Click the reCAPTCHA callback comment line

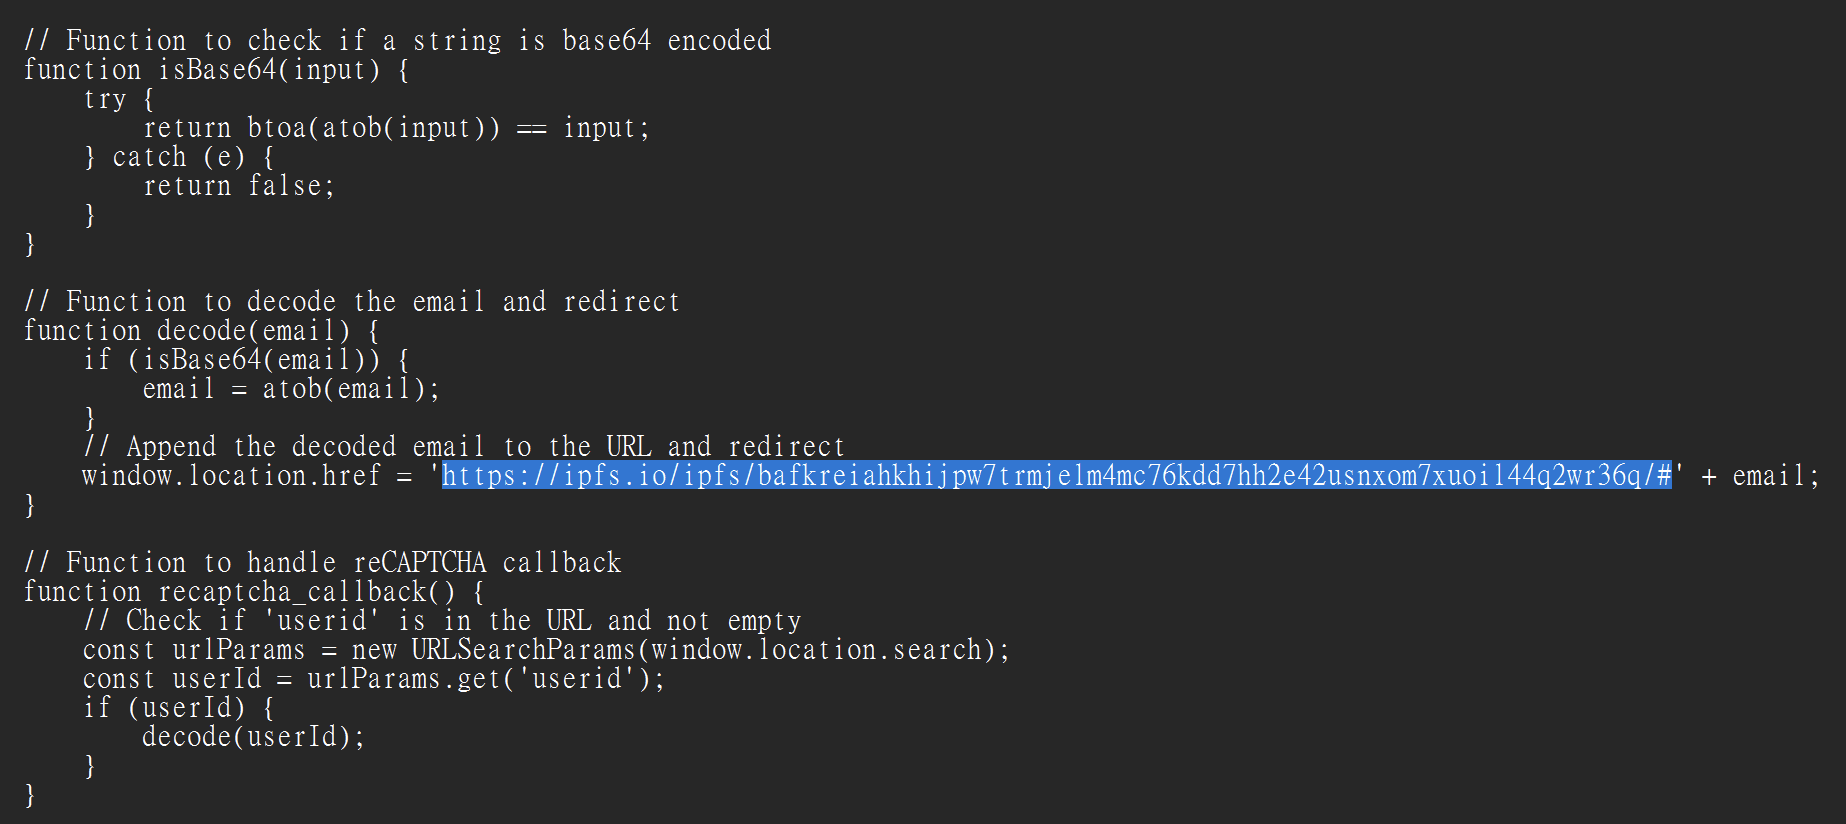(x=322, y=563)
